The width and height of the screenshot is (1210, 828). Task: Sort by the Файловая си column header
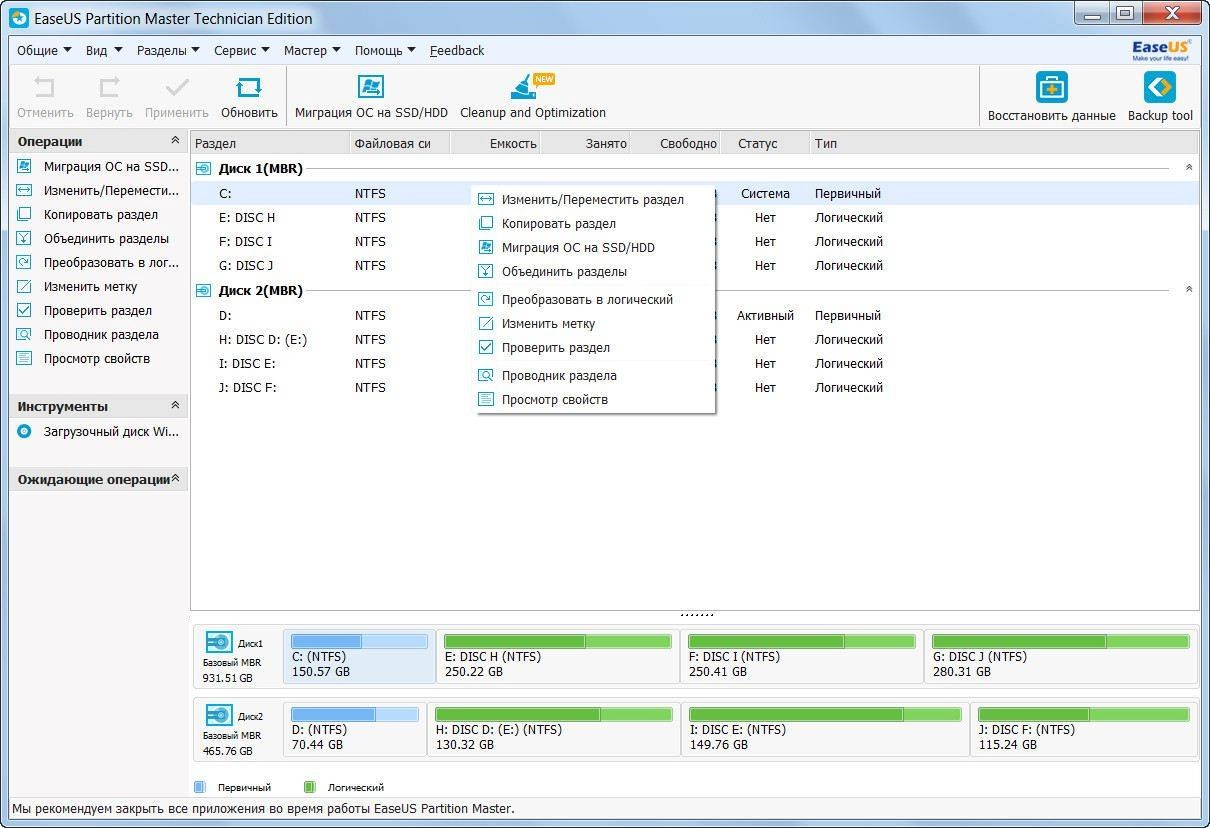[x=400, y=143]
